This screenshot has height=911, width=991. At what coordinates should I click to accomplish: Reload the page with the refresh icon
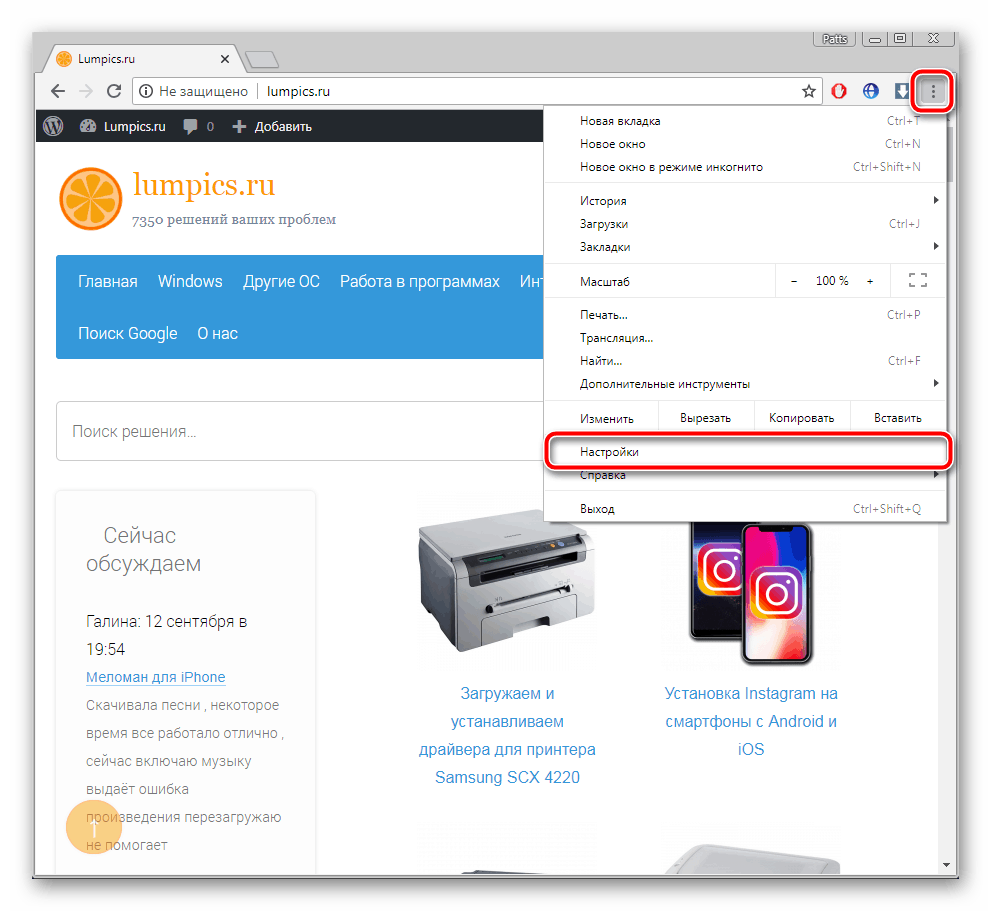tap(114, 91)
